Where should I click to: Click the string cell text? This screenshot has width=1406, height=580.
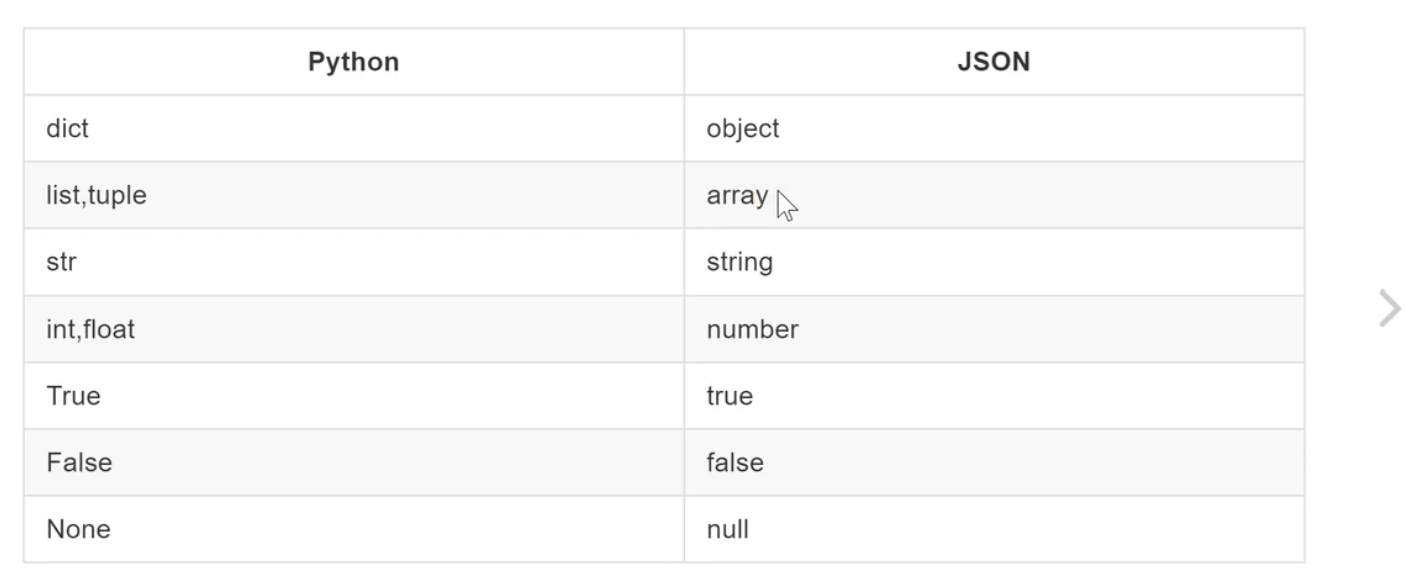coord(739,263)
